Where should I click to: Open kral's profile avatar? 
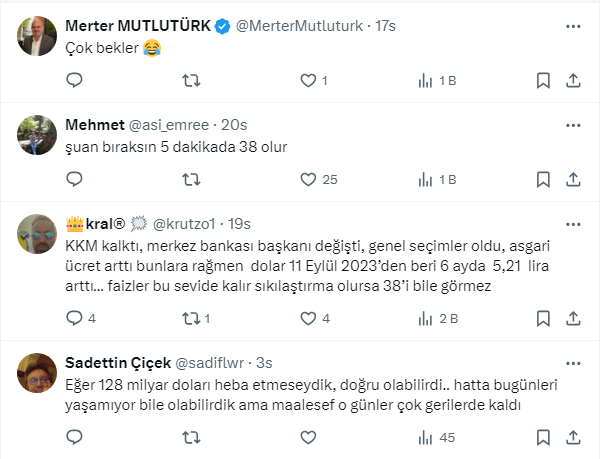click(x=35, y=234)
